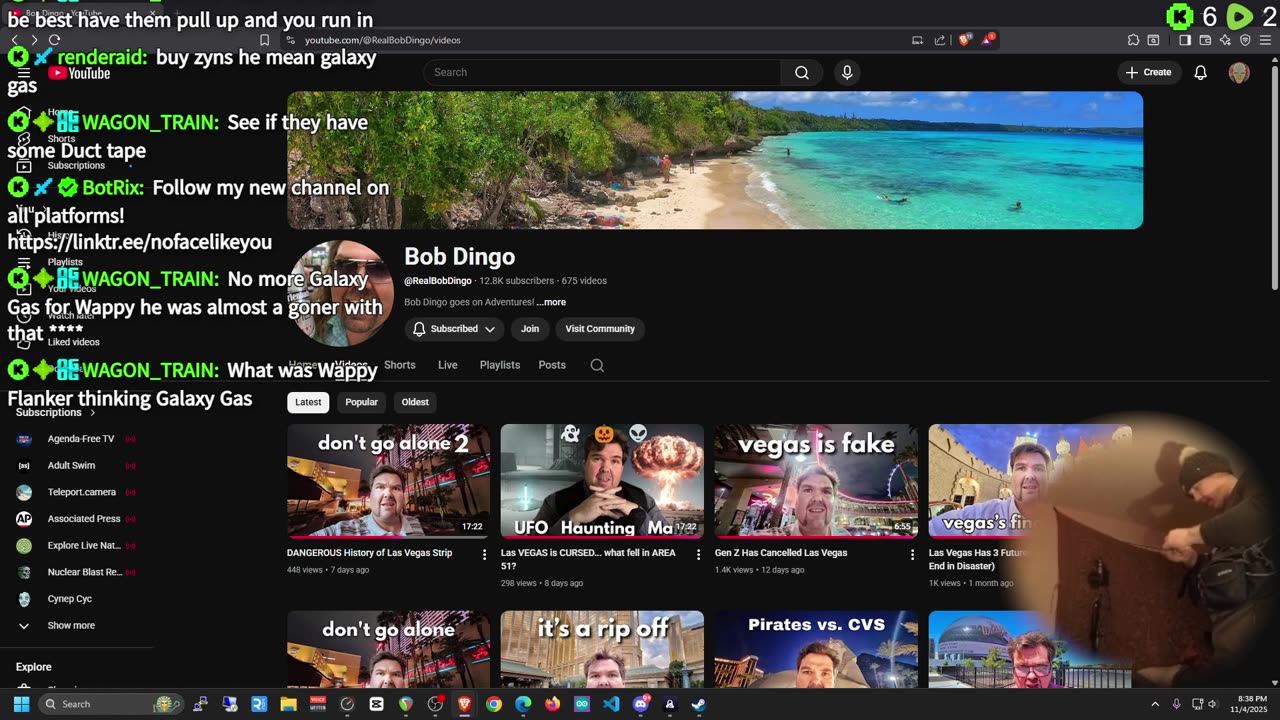This screenshot has width=1280, height=720.
Task: Click into the YouTube search field
Action: pyautogui.click(x=602, y=72)
